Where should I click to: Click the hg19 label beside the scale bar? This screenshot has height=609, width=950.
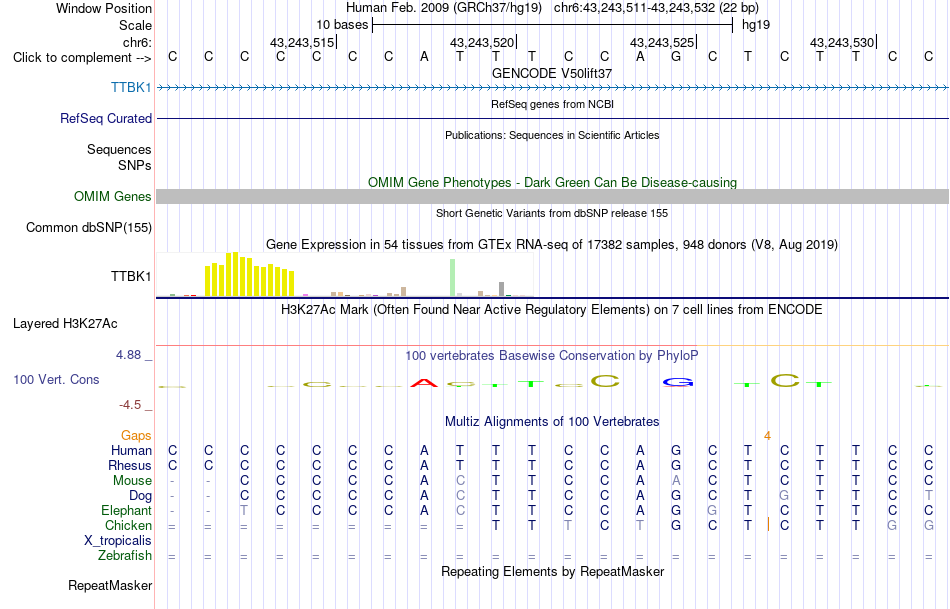[x=756, y=25]
